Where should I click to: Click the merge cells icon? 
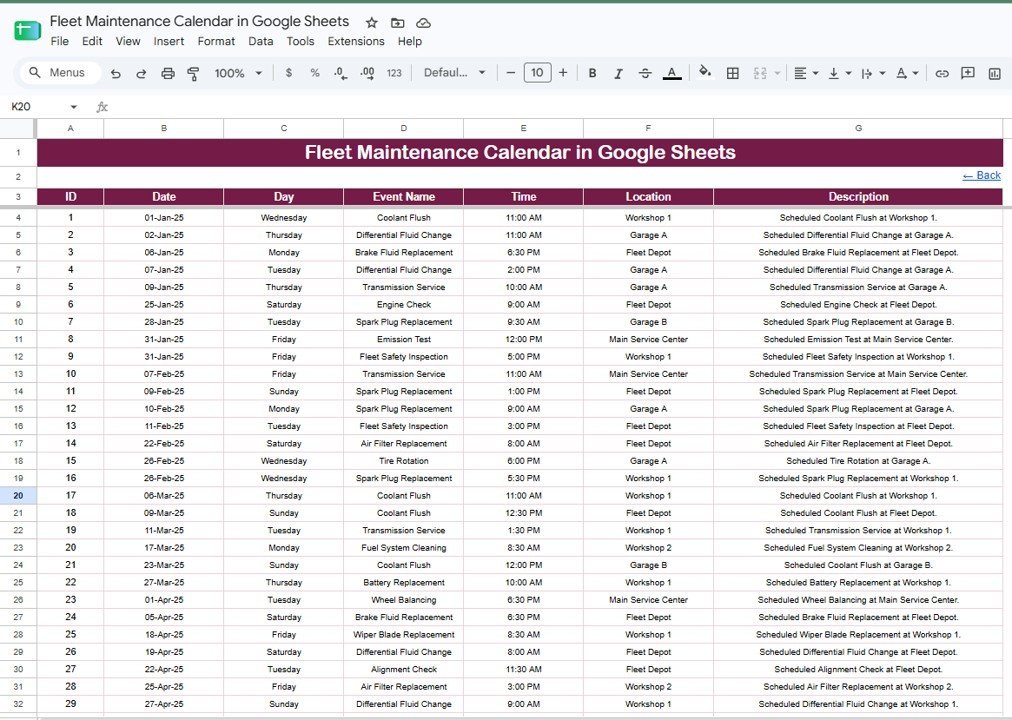[x=760, y=74]
